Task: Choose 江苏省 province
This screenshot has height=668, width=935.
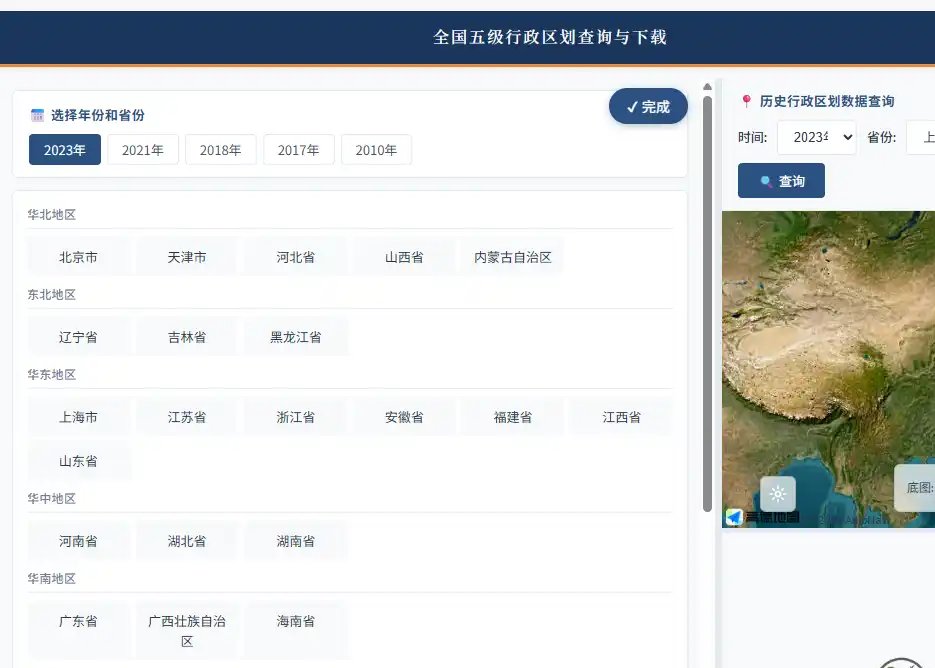Action: click(x=187, y=417)
